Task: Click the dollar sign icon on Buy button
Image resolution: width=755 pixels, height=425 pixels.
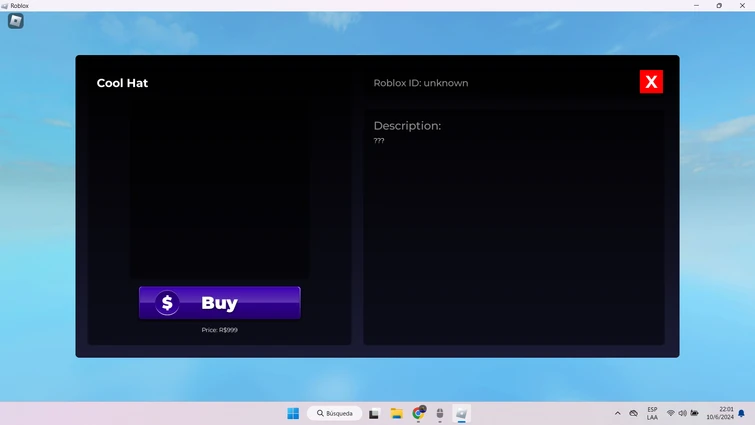Action: pos(167,303)
